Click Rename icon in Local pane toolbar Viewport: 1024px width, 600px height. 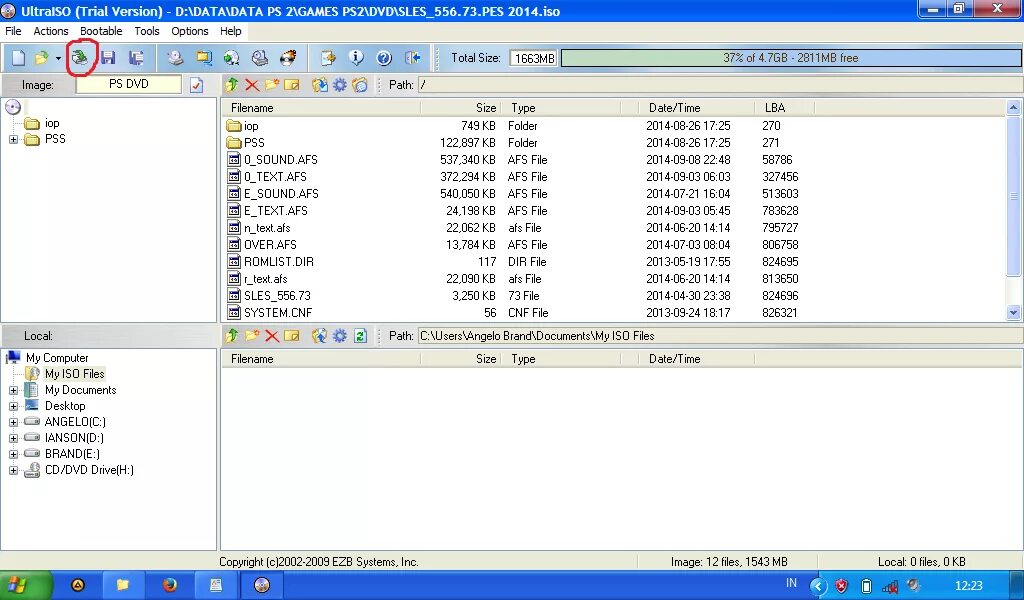tap(292, 336)
